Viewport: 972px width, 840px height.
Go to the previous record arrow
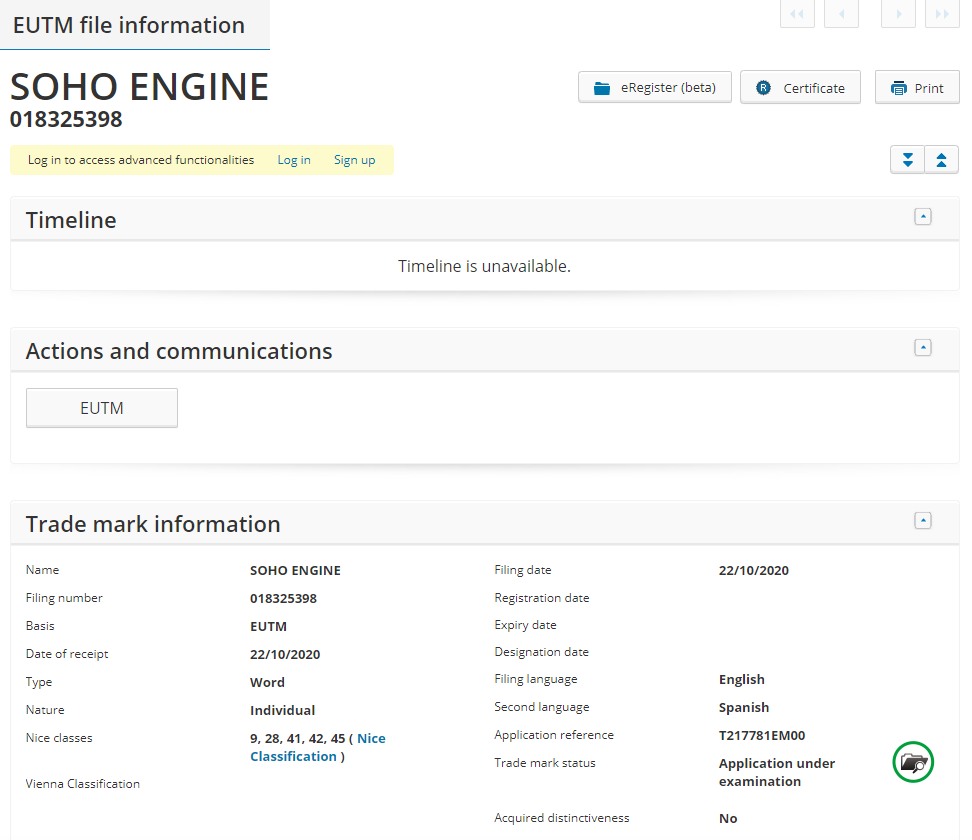pos(841,14)
